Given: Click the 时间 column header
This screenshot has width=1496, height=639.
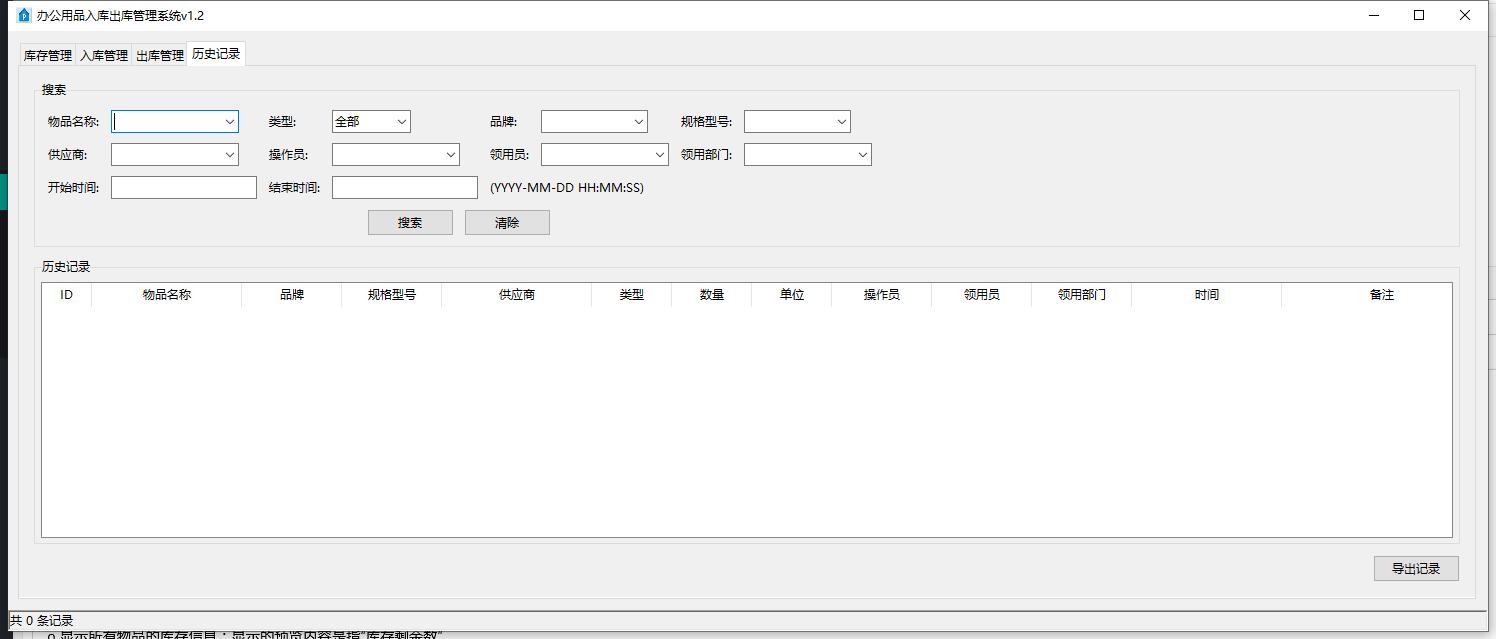Looking at the screenshot, I should click(1206, 295).
